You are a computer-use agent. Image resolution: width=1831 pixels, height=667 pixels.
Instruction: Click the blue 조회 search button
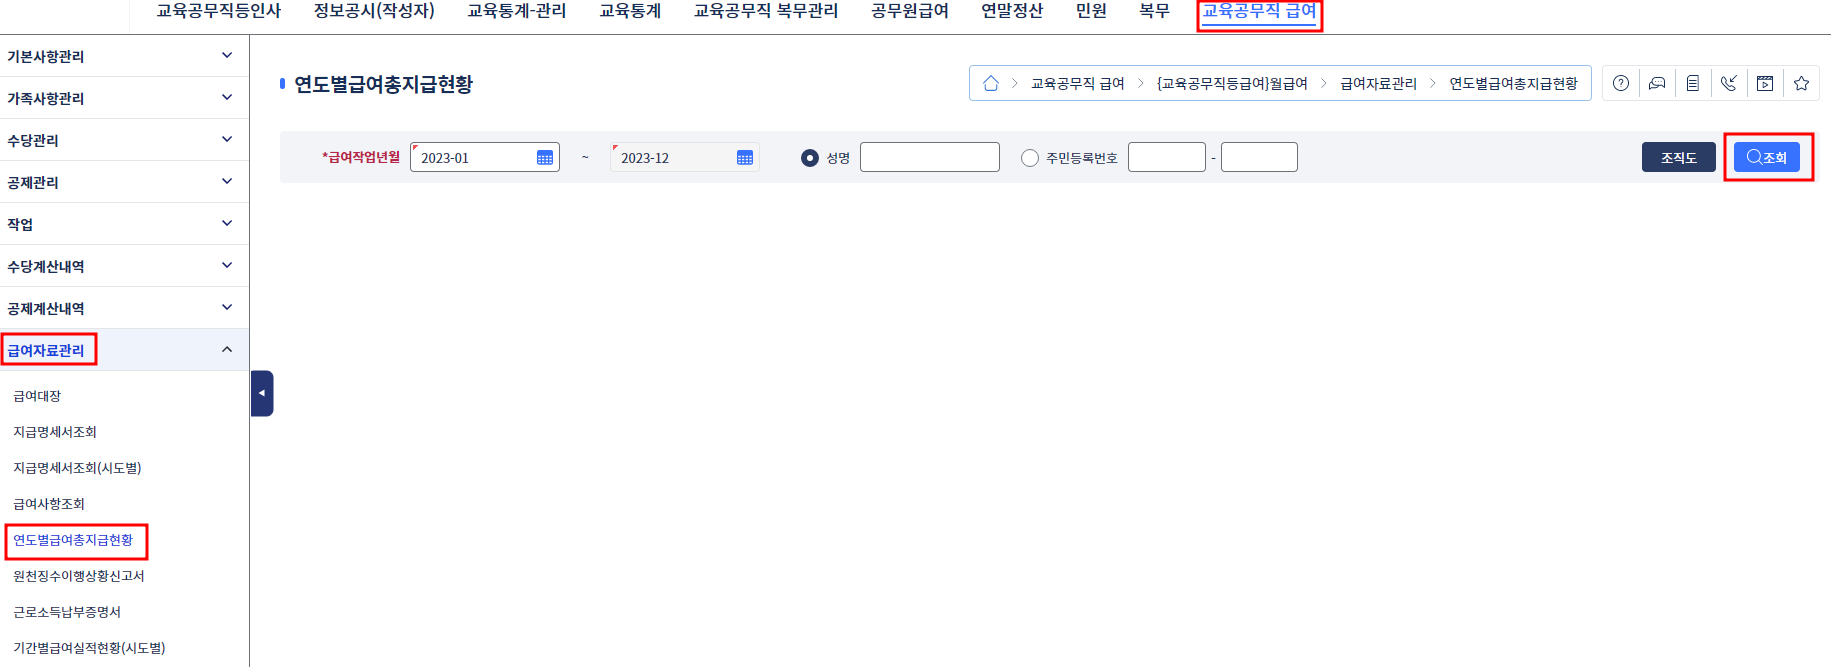[1767, 157]
